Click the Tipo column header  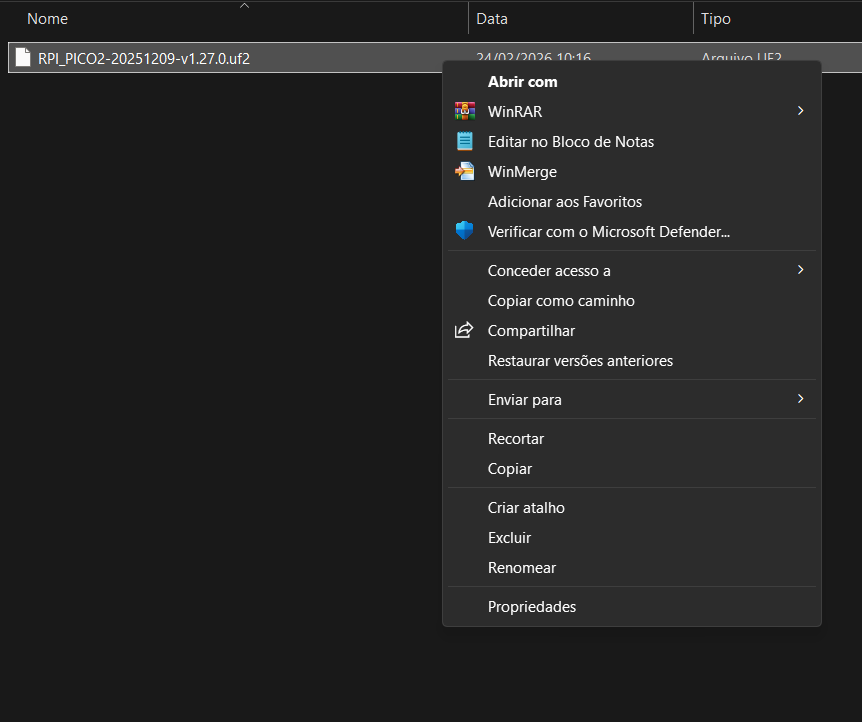[715, 19]
